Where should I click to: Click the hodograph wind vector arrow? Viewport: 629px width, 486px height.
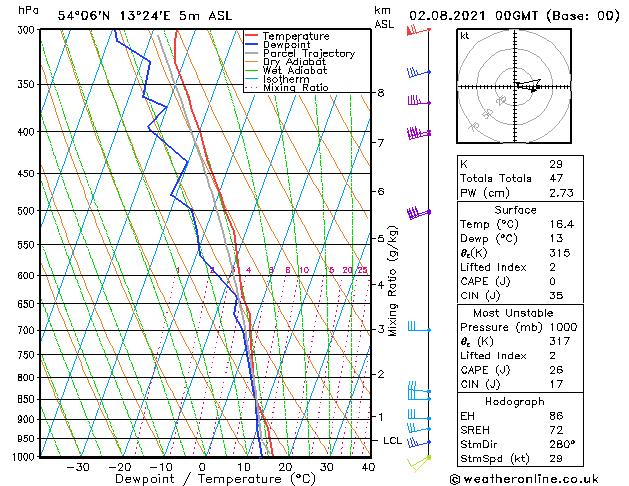point(528,85)
